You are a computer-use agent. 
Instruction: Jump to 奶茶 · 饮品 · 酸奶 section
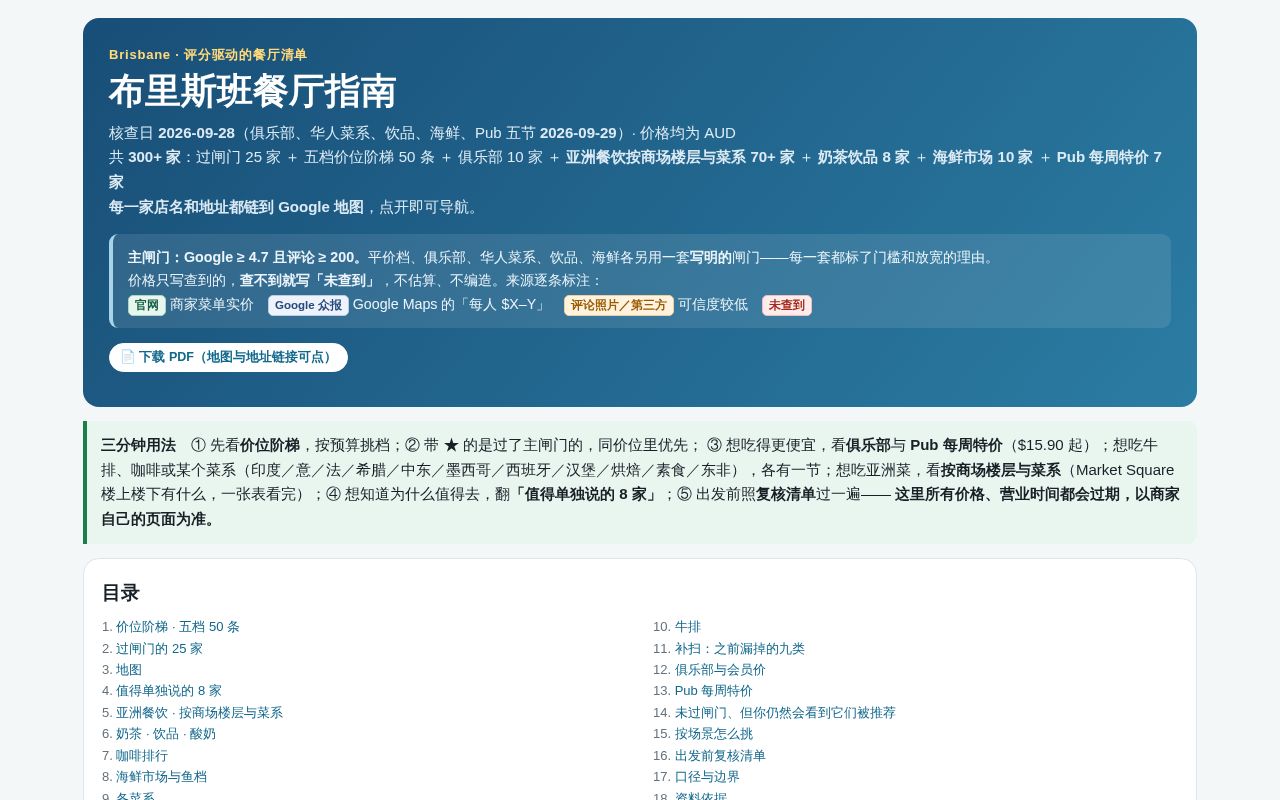(166, 734)
